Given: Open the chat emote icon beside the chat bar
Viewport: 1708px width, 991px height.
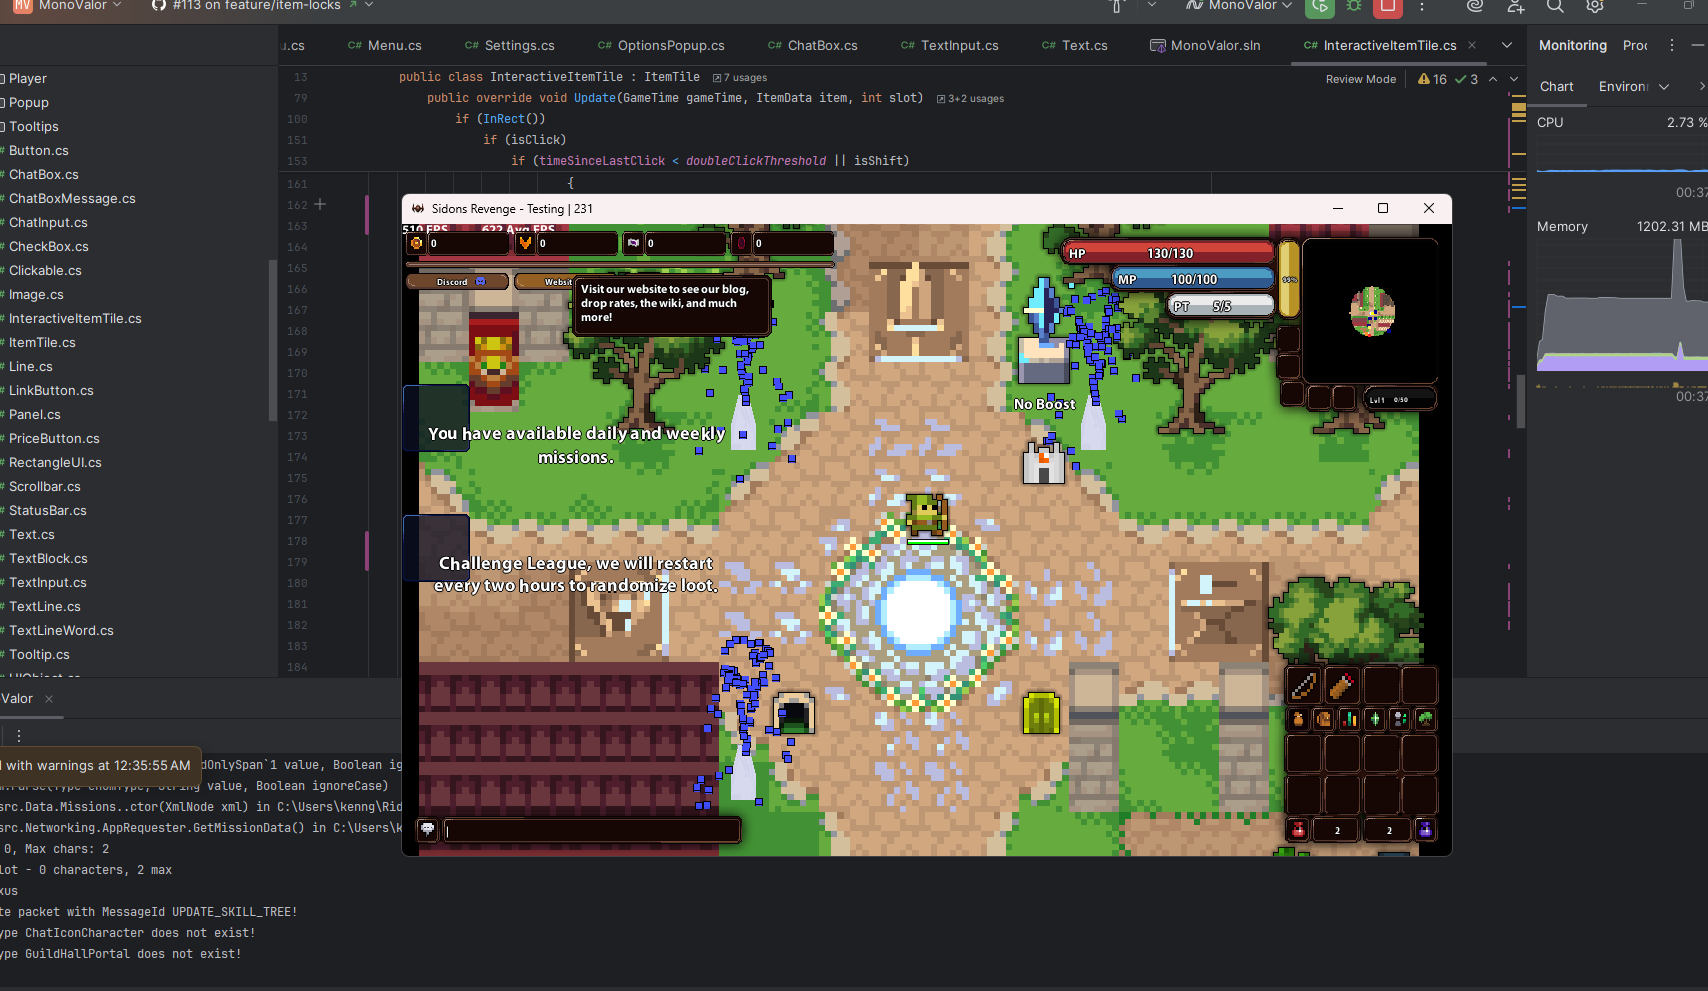Looking at the screenshot, I should click(427, 829).
